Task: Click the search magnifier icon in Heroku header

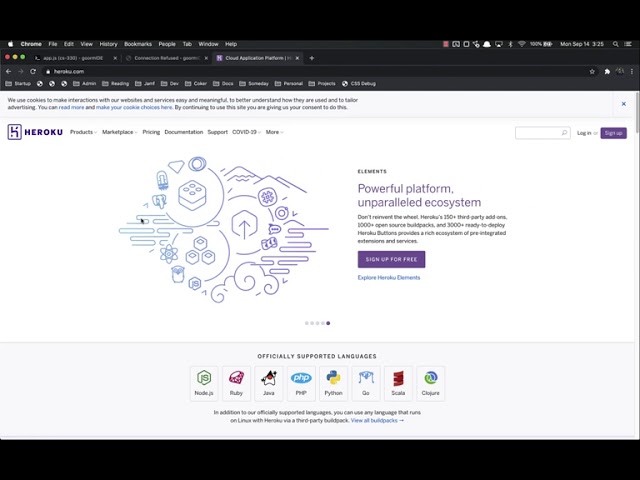Action: tap(564, 133)
